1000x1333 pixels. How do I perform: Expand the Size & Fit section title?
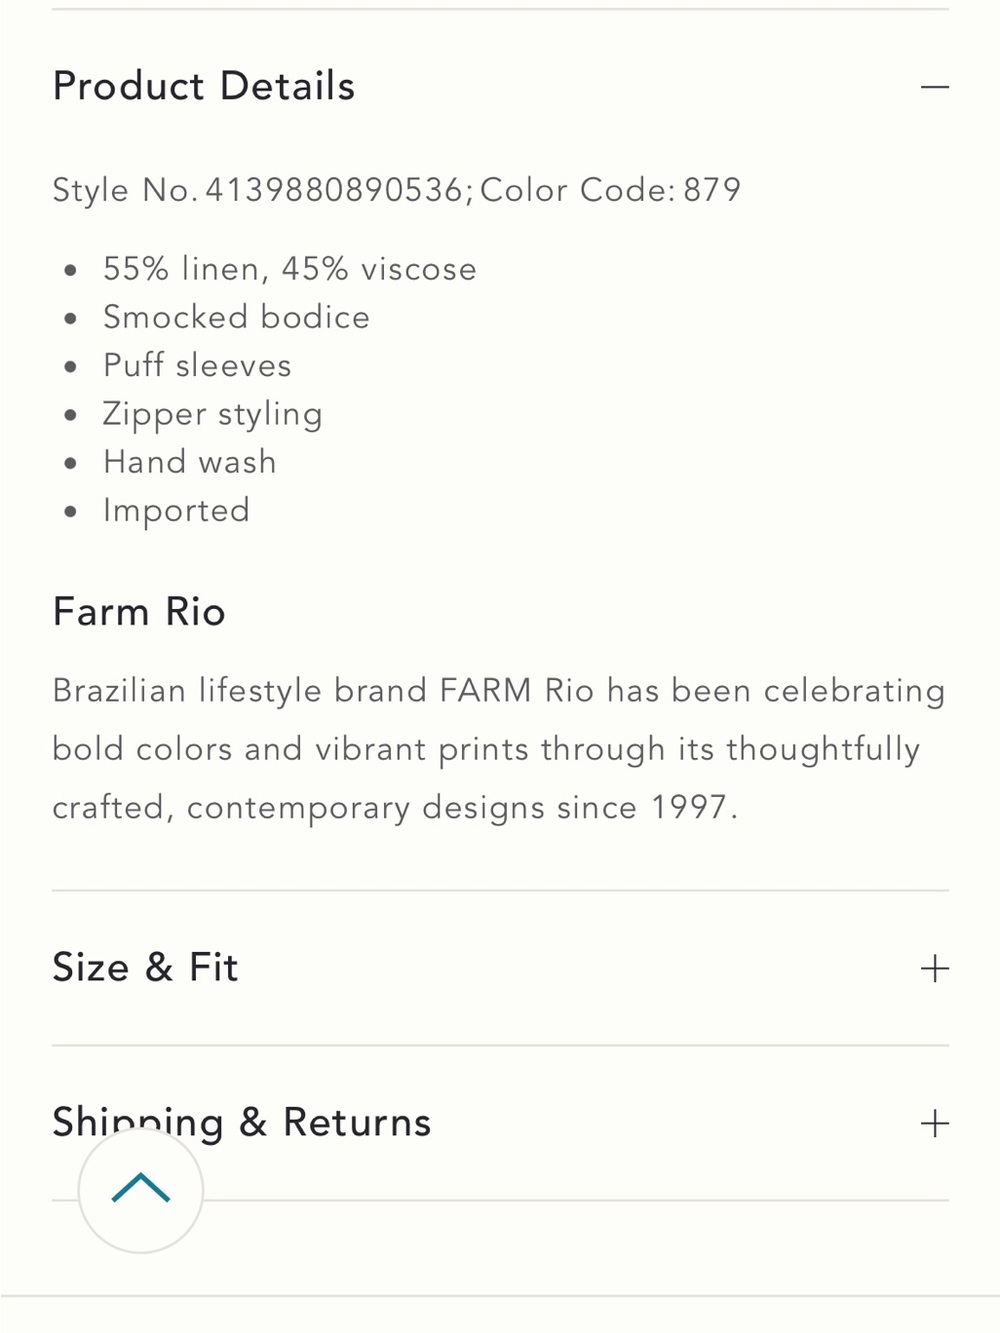point(146,968)
